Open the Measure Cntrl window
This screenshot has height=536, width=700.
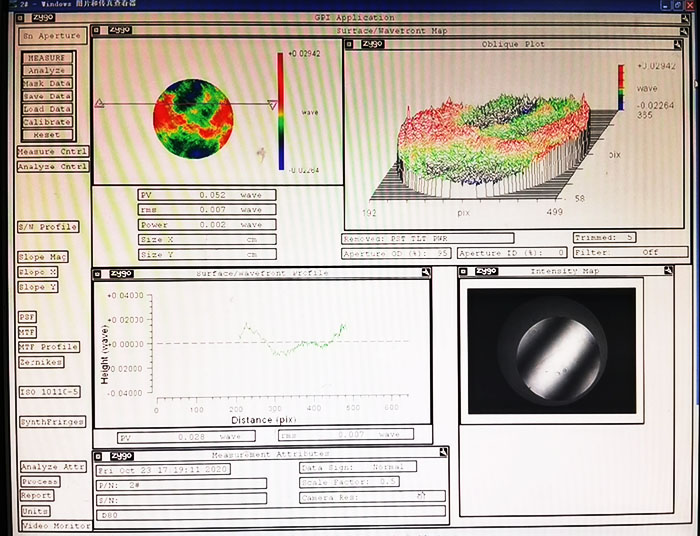pos(52,152)
